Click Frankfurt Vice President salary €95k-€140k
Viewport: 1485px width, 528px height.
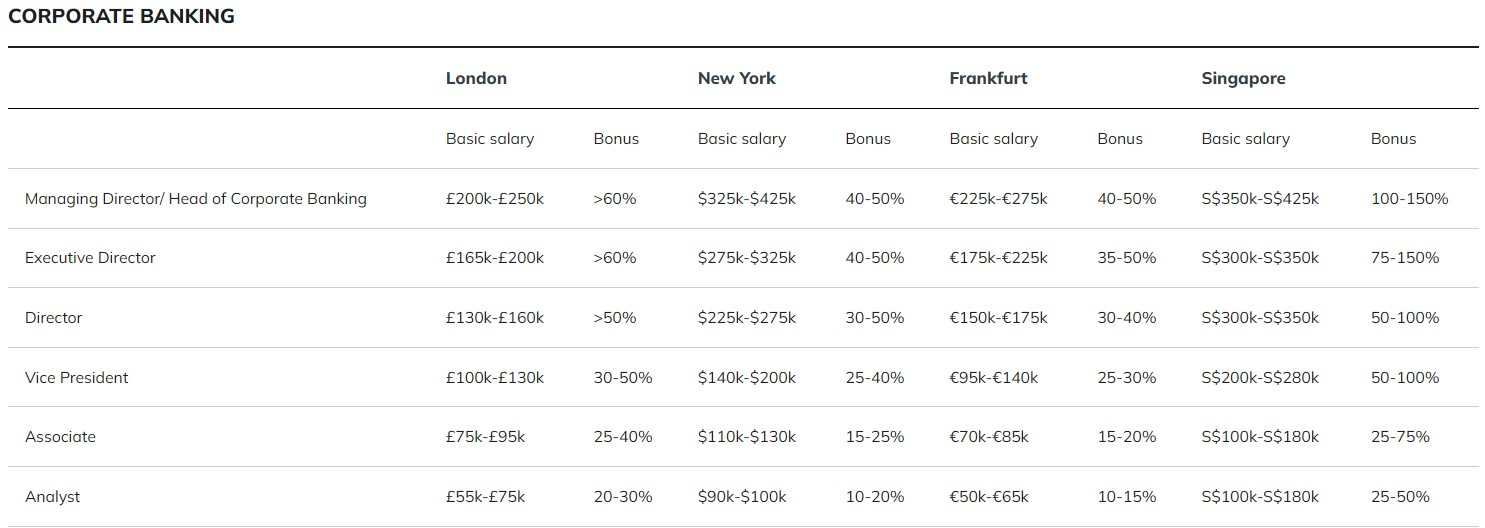click(x=994, y=377)
